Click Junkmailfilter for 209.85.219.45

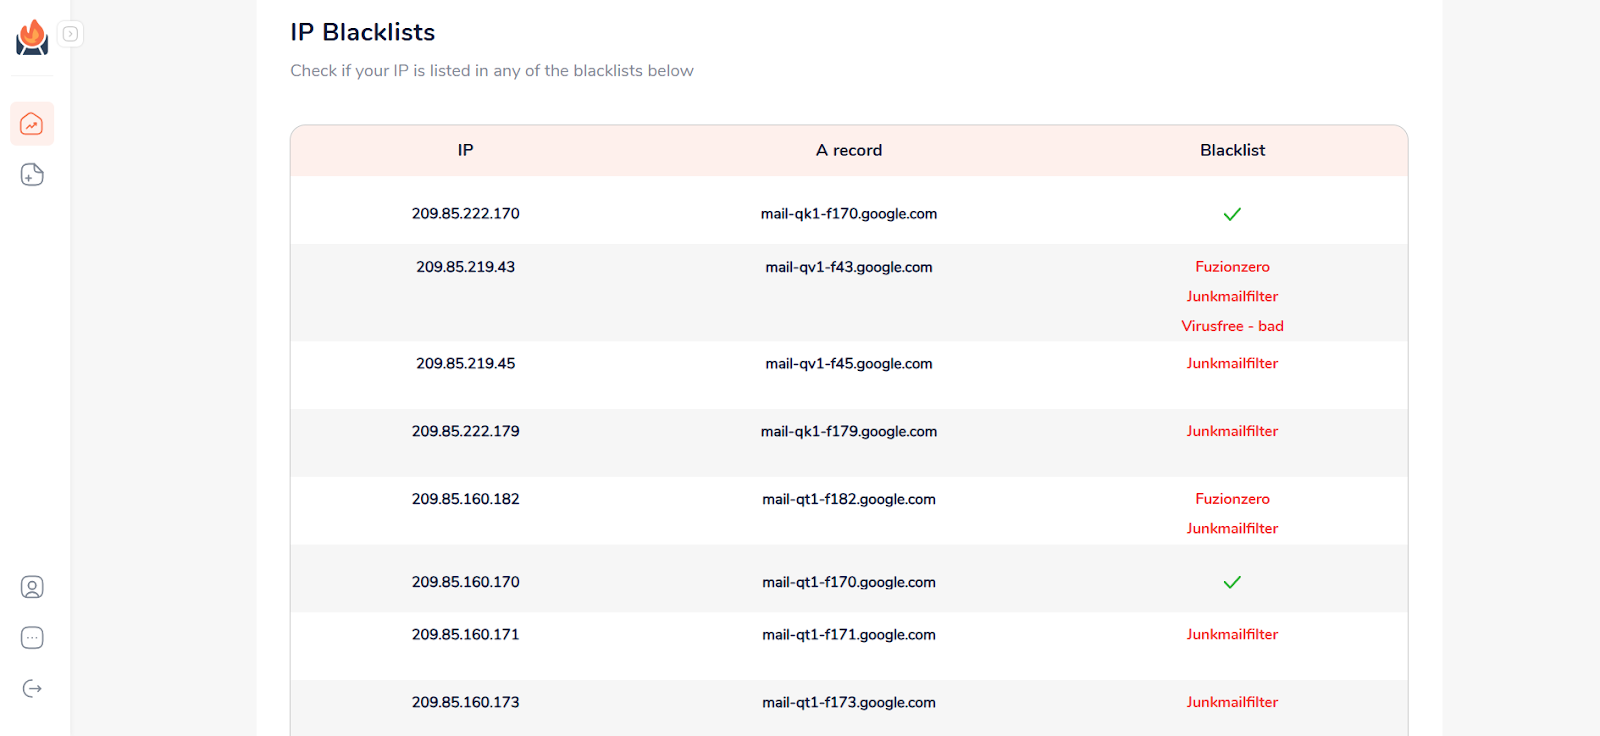[x=1232, y=363]
